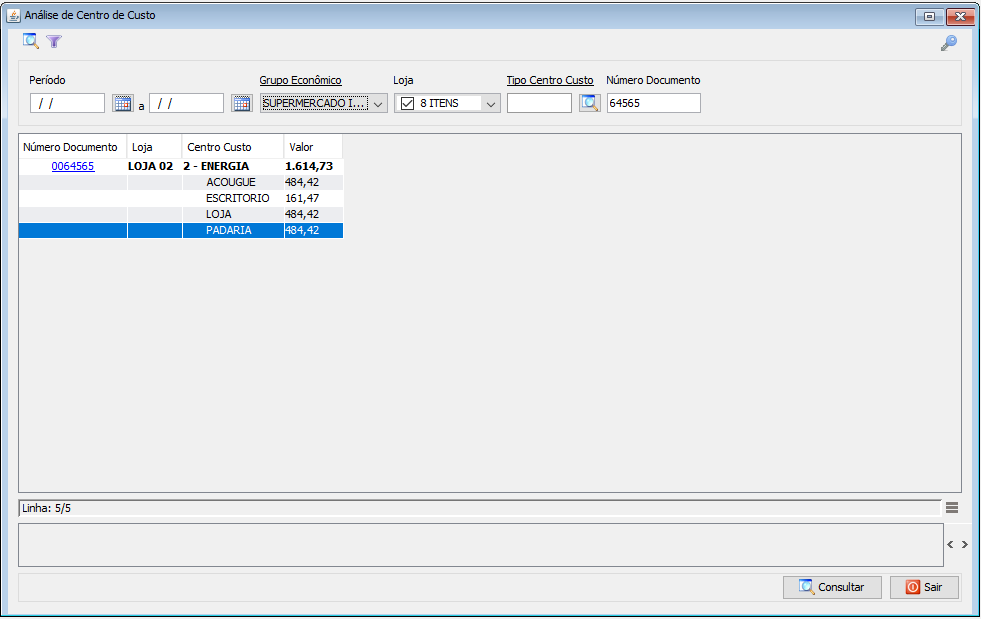The width and height of the screenshot is (981, 619).
Task: Click the grid options menu icon
Action: (952, 508)
